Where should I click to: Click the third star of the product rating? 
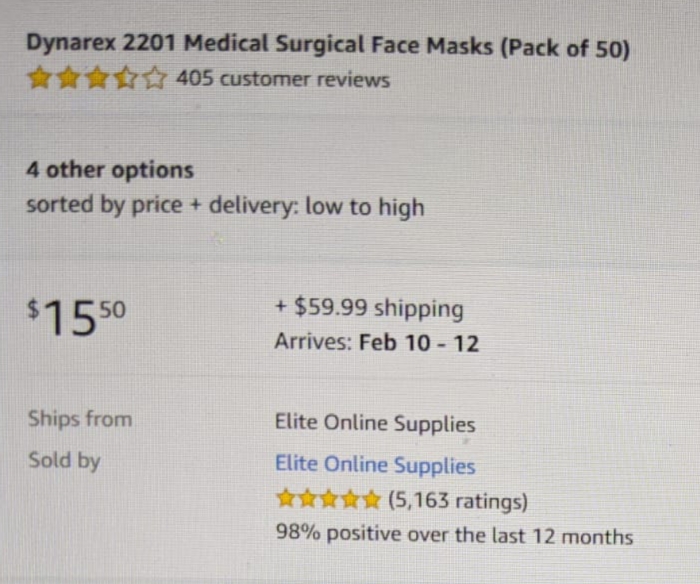pyautogui.click(x=96, y=78)
